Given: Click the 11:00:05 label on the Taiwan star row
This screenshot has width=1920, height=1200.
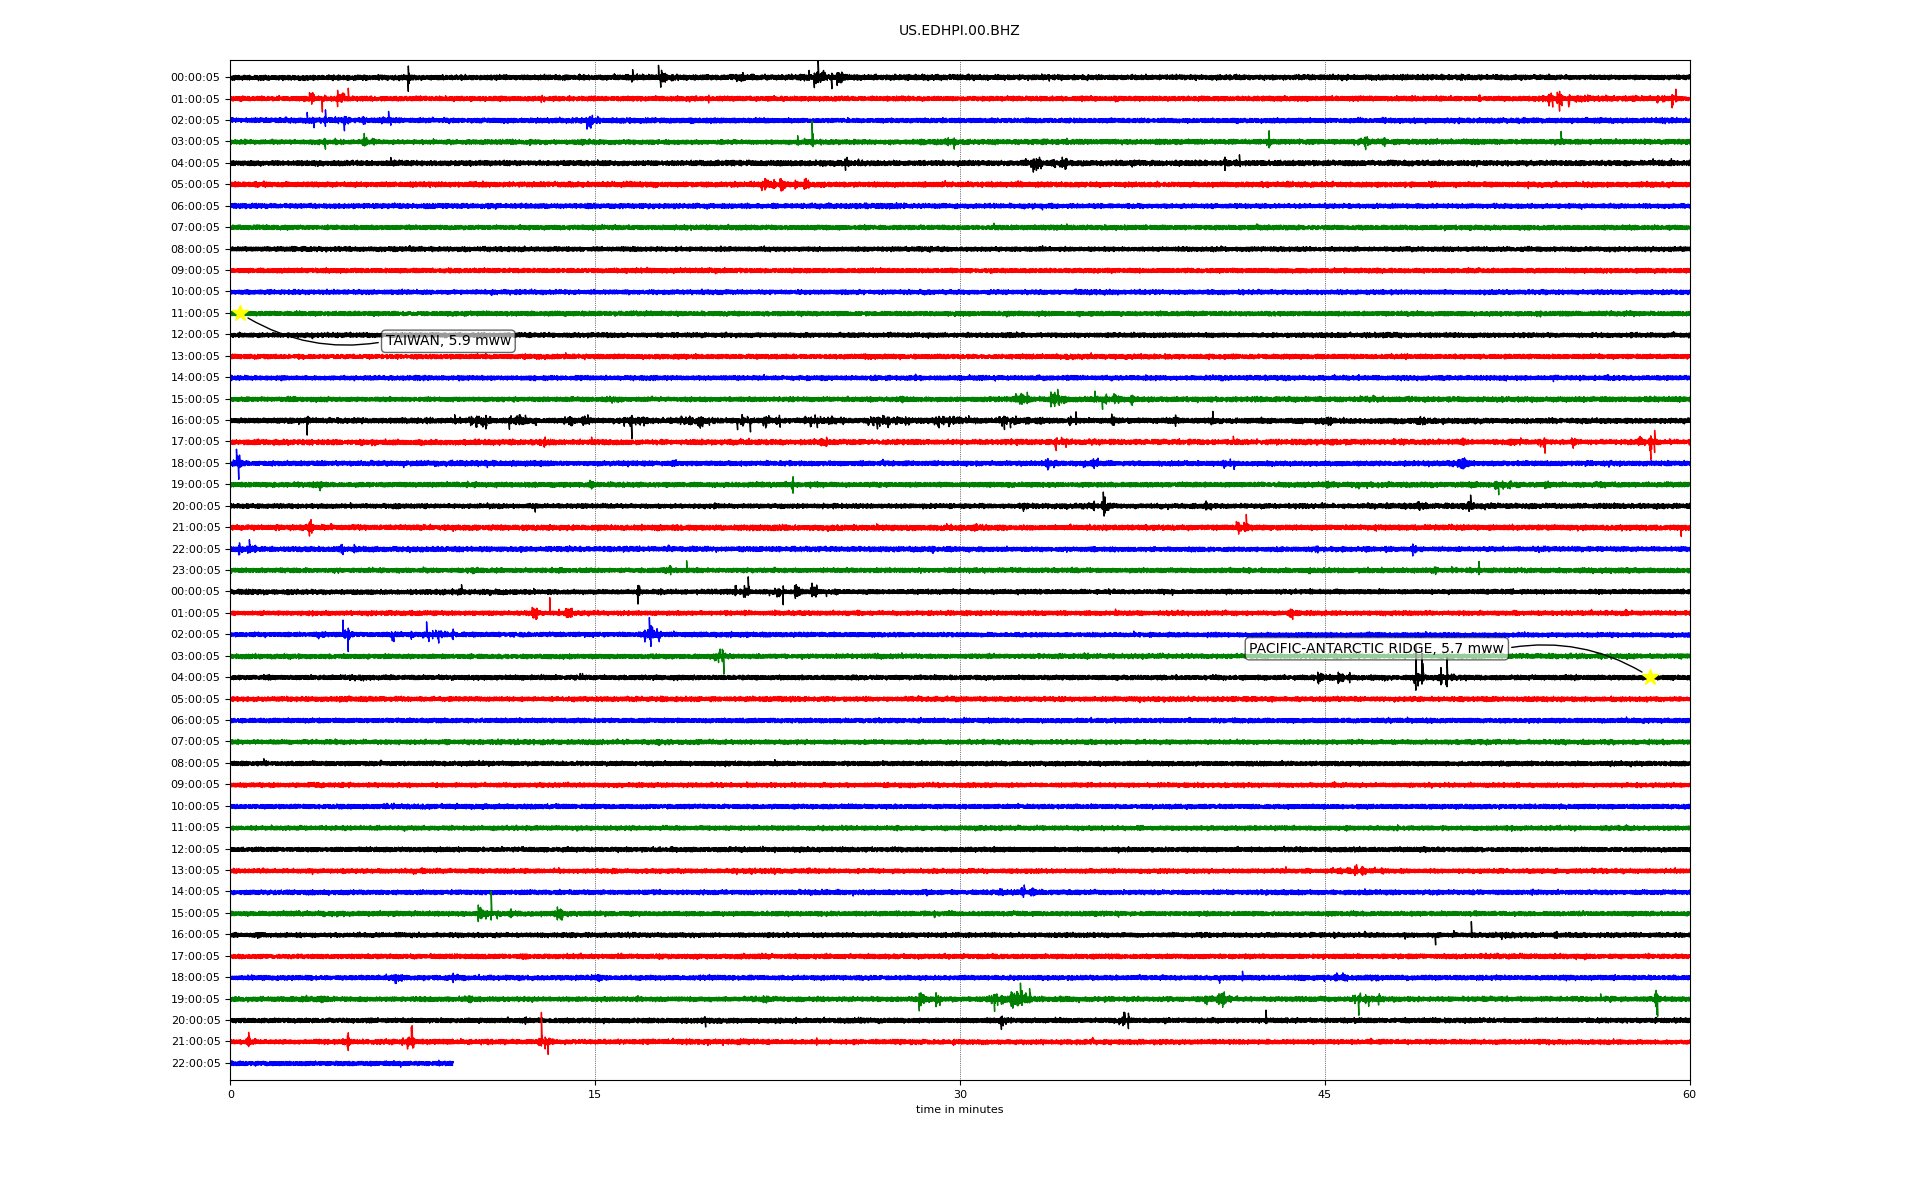Looking at the screenshot, I should pos(195,314).
